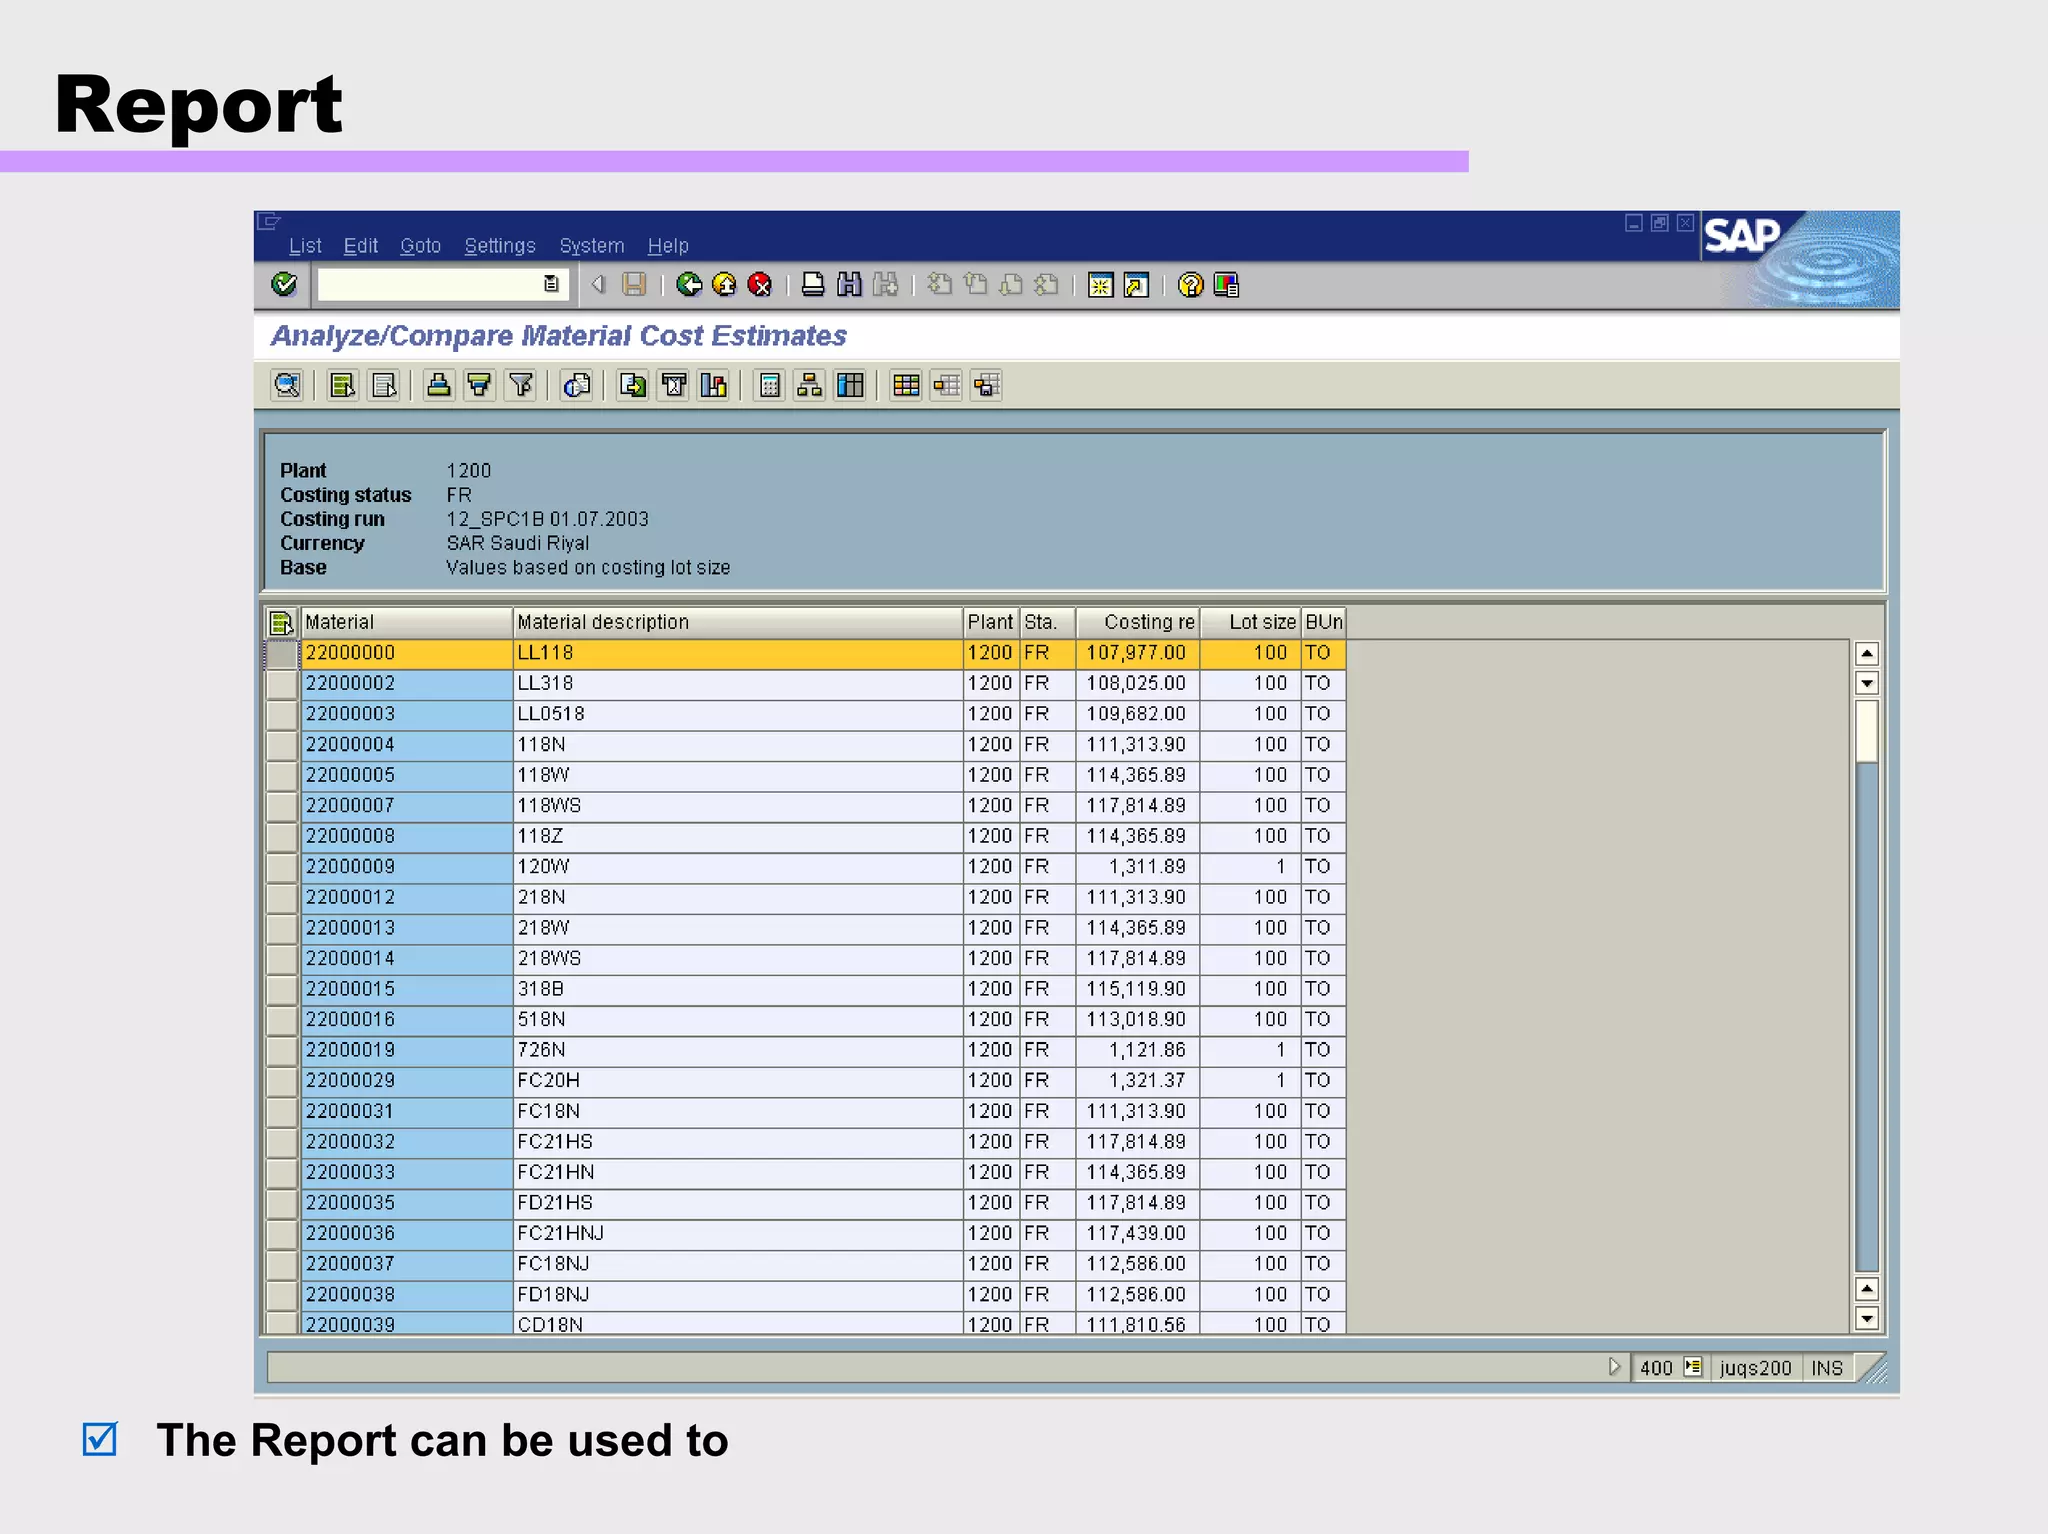2048x1534 pixels.
Task: Open the Help menu
Action: 668,246
